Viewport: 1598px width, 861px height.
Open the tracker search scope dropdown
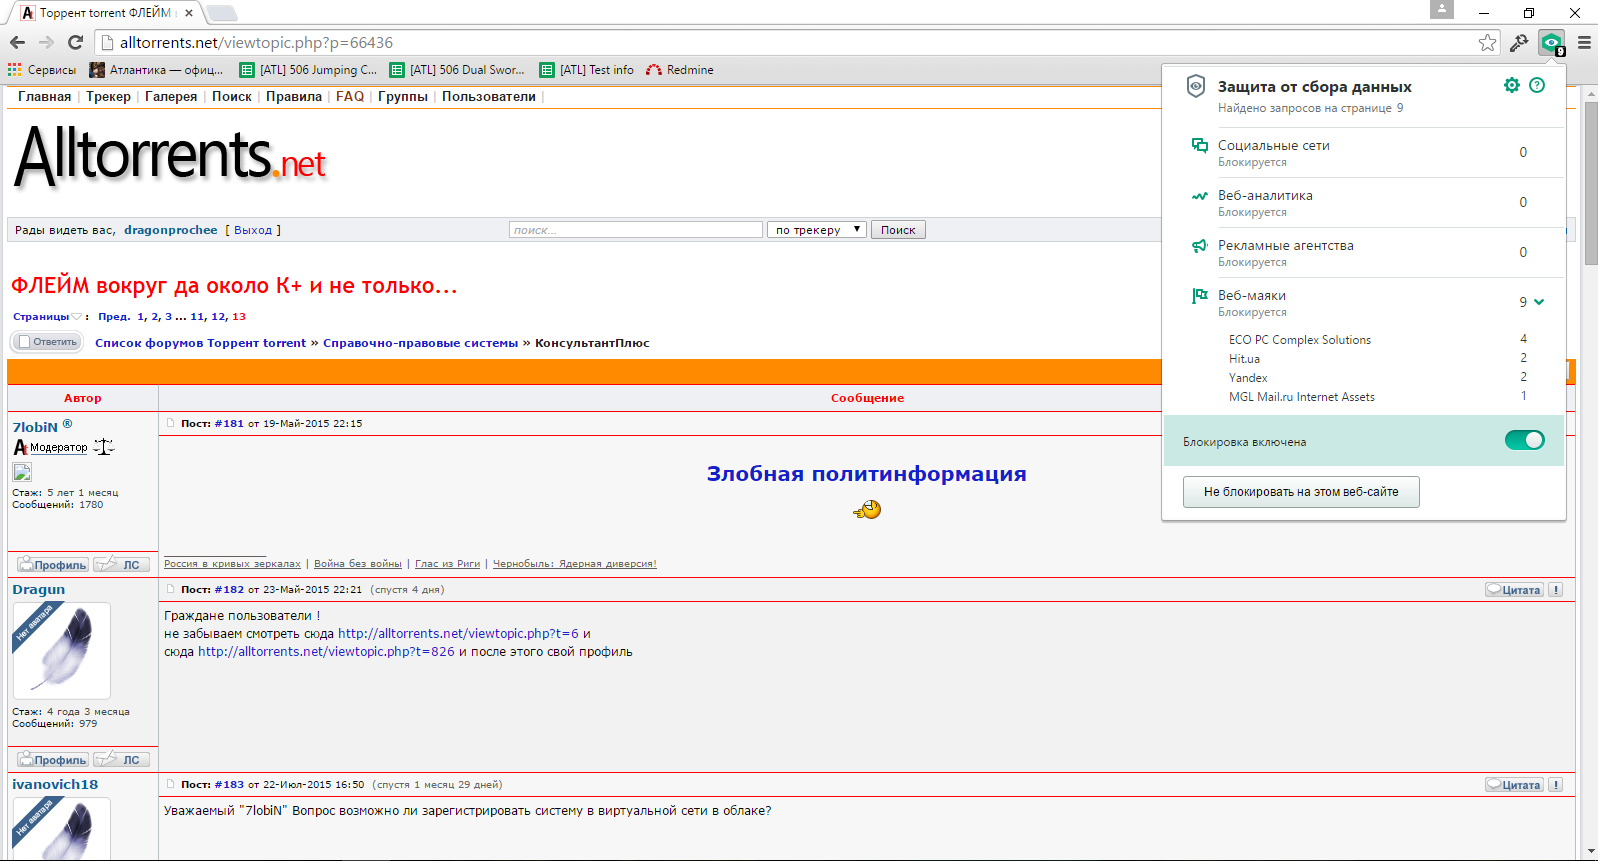tap(816, 230)
